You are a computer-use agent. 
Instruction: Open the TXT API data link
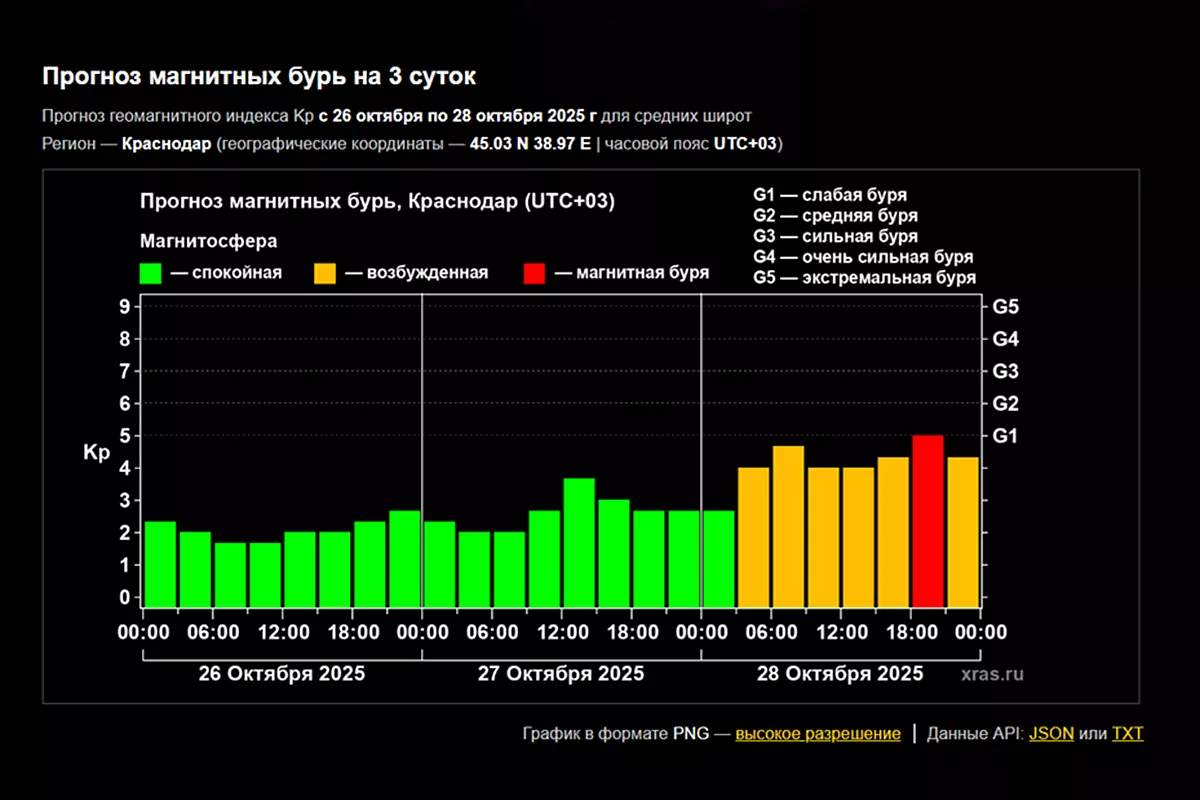pyautogui.click(x=1127, y=734)
